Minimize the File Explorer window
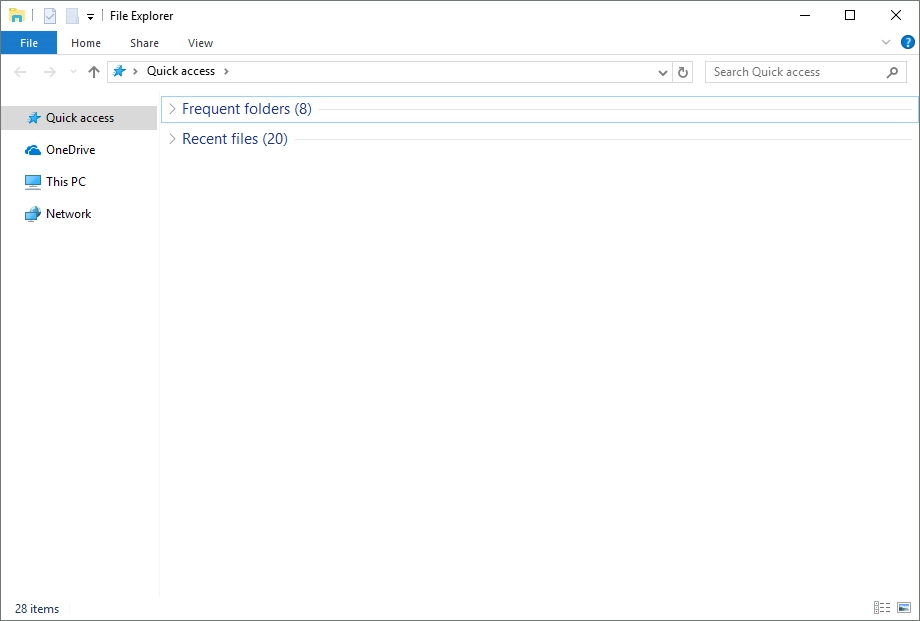Screen dimensions: 920x621 tap(805, 15)
